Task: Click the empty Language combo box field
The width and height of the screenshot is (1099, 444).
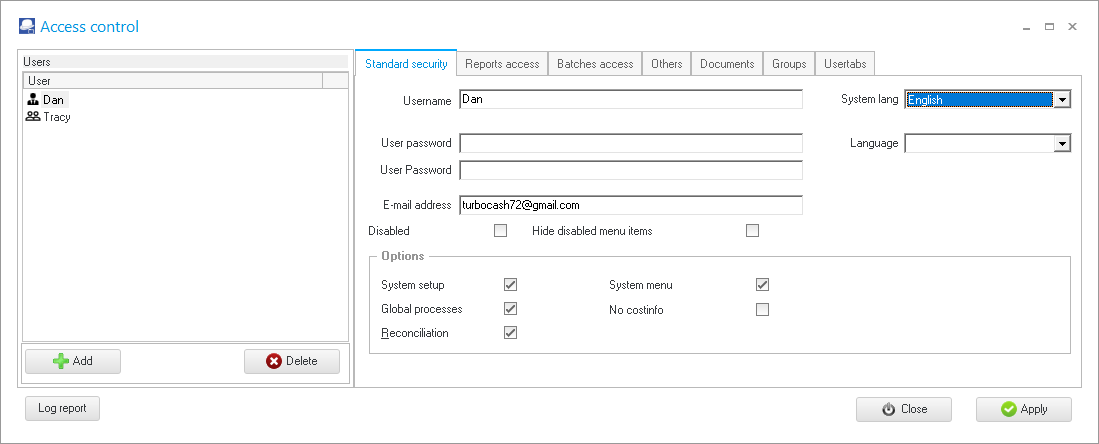Action: pyautogui.click(x=980, y=143)
